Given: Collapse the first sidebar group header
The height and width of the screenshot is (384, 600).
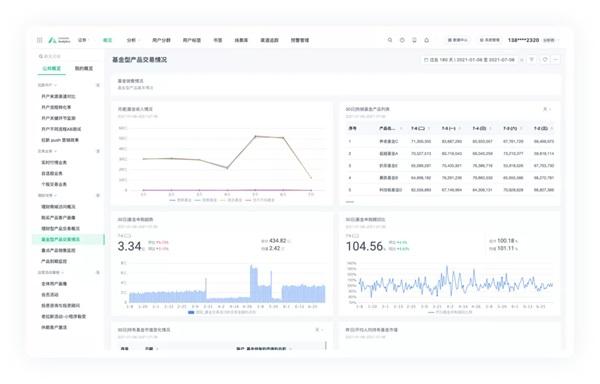Looking at the screenshot, I should click(x=47, y=85).
